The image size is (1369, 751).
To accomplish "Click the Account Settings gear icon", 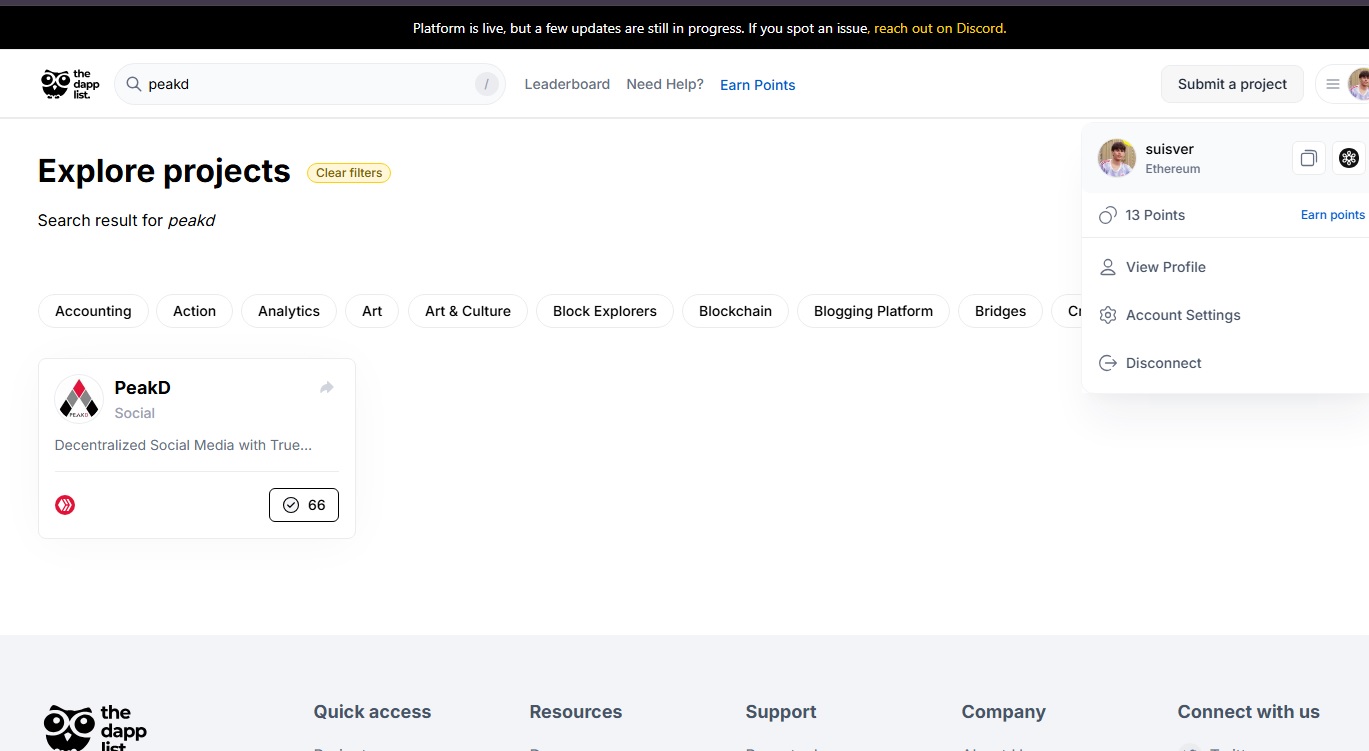I will pyautogui.click(x=1107, y=315).
